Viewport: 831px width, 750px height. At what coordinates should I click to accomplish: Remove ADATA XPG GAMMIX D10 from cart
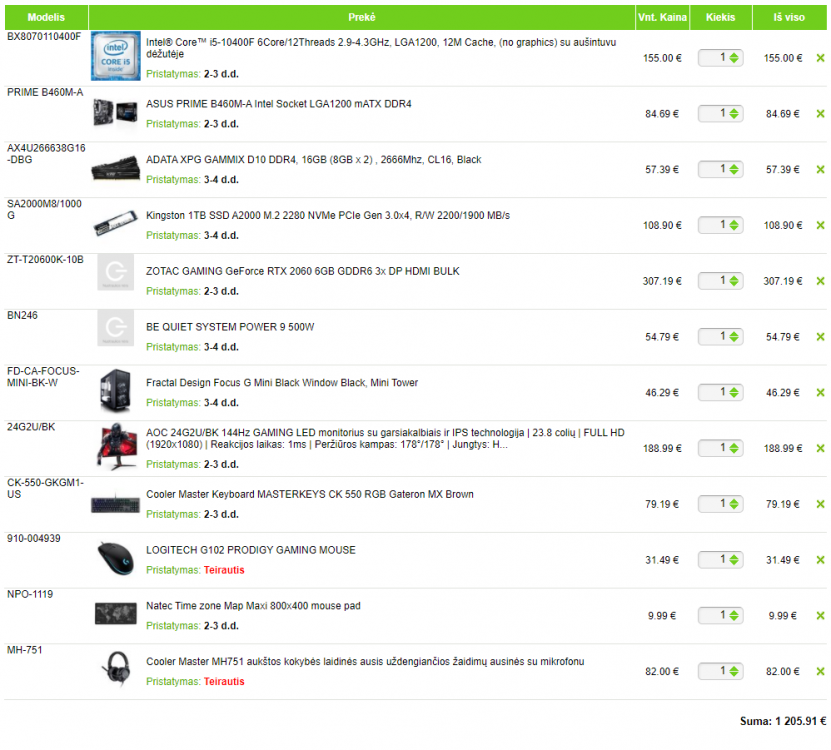point(820,170)
